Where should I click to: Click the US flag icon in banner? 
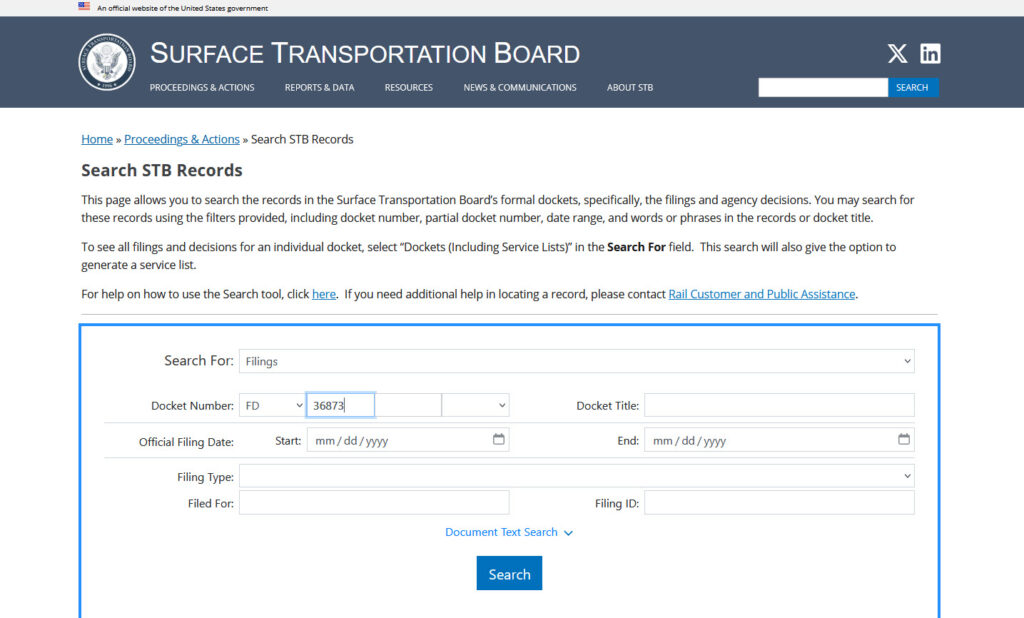(84, 7)
